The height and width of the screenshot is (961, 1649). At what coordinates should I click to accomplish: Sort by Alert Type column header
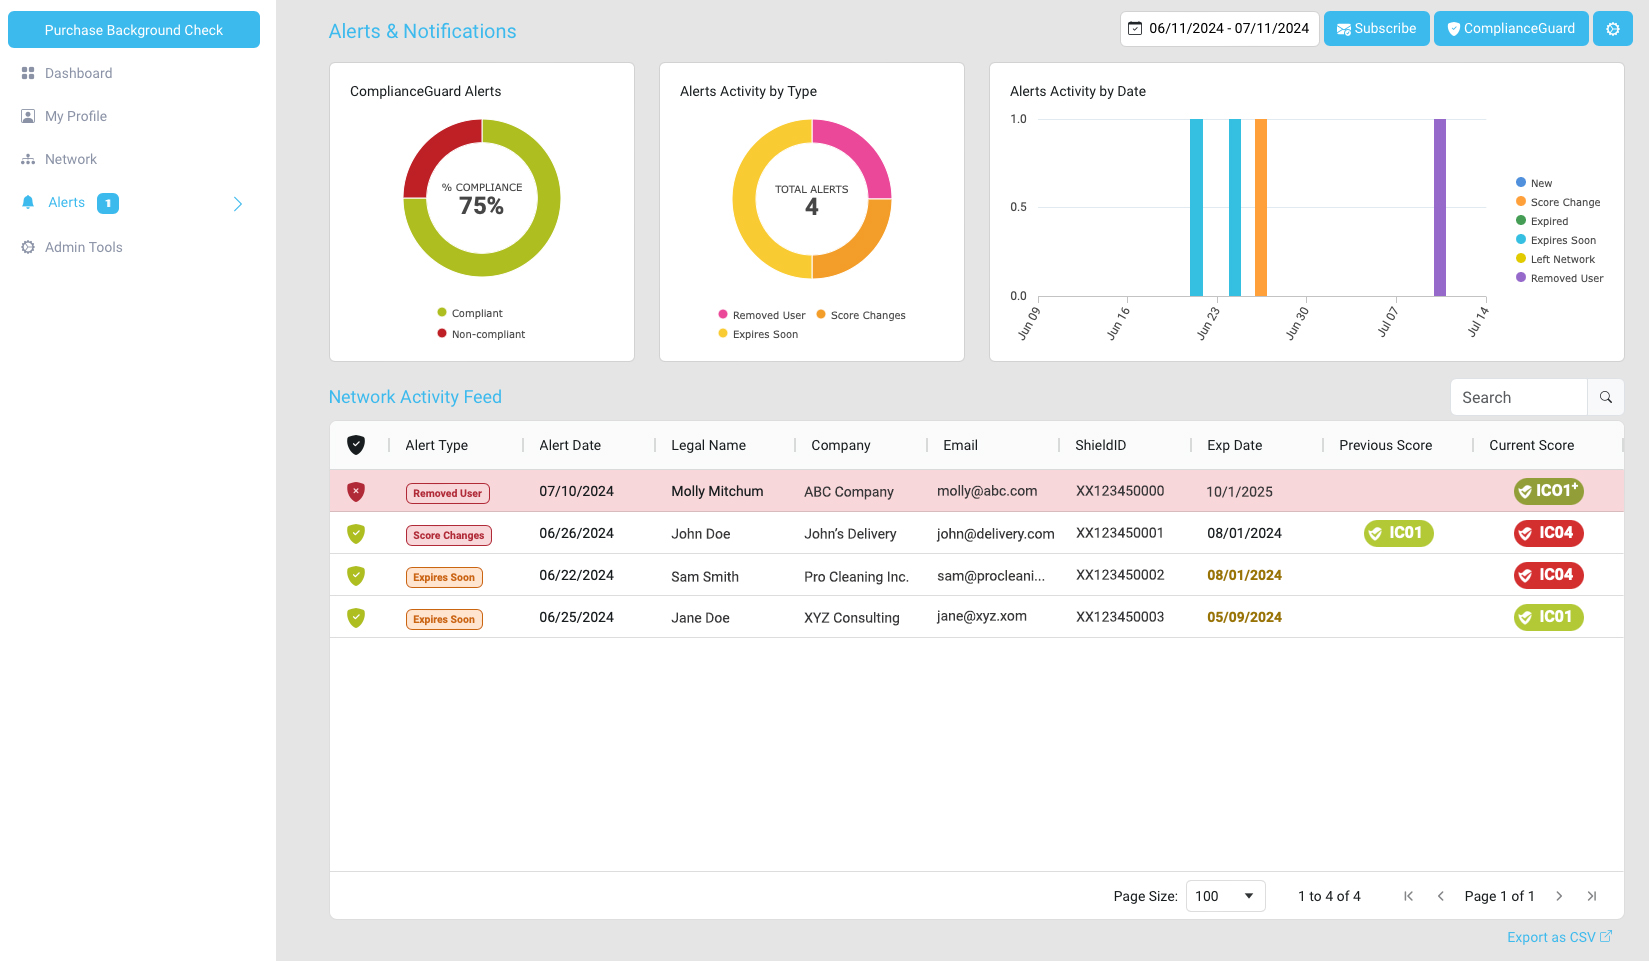click(437, 445)
